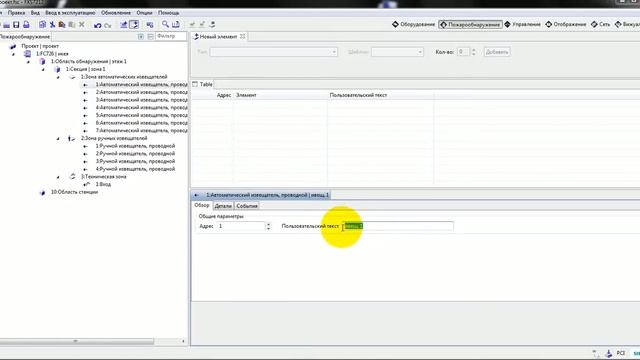Click the expand-all icon beside Фильтр

tap(141, 37)
